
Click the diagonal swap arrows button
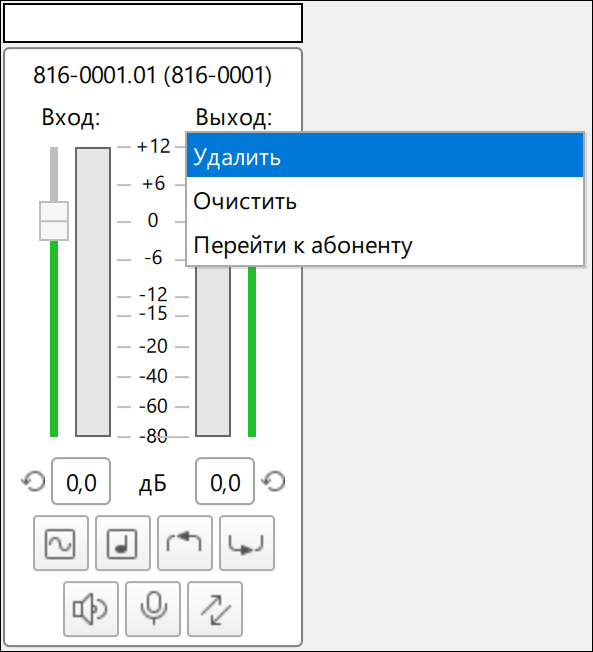pos(215,609)
